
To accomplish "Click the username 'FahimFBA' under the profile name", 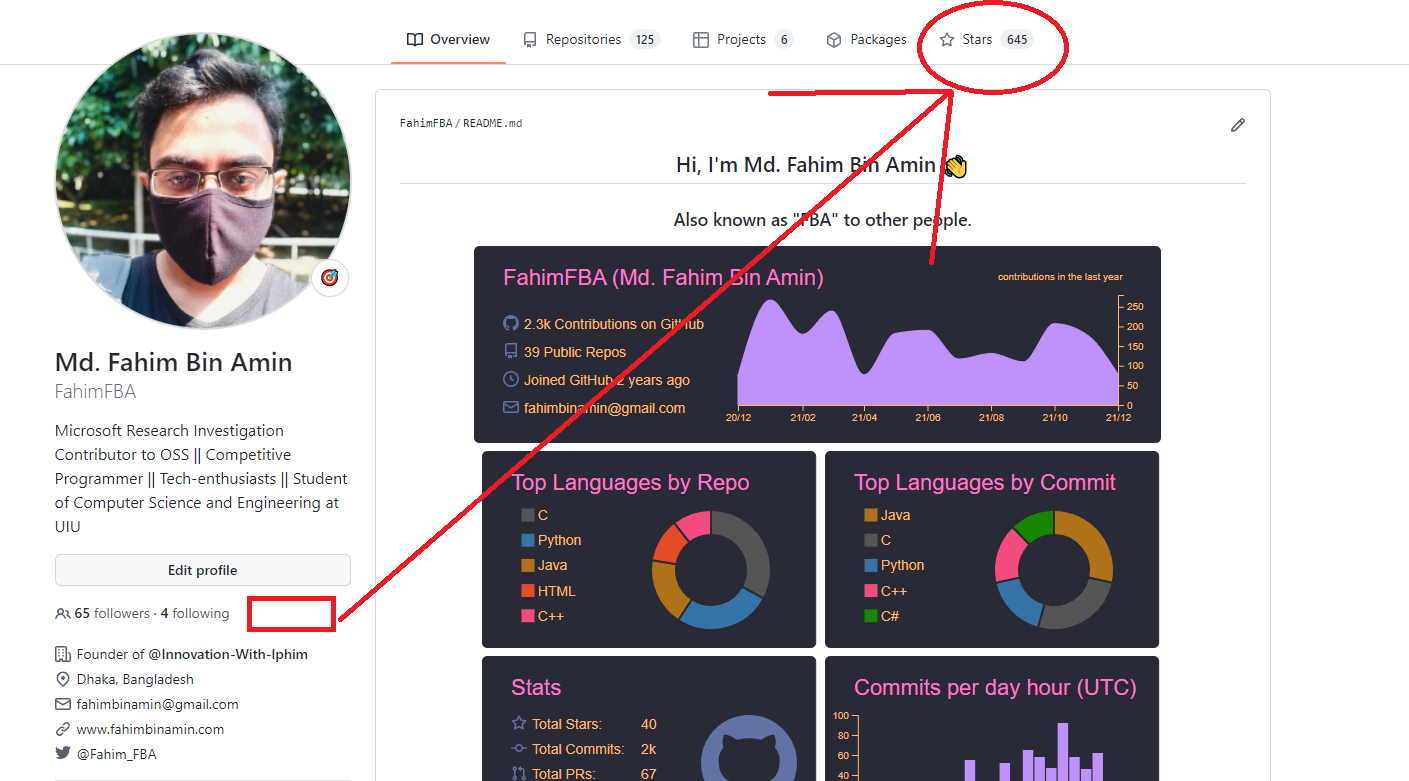I will [96, 391].
